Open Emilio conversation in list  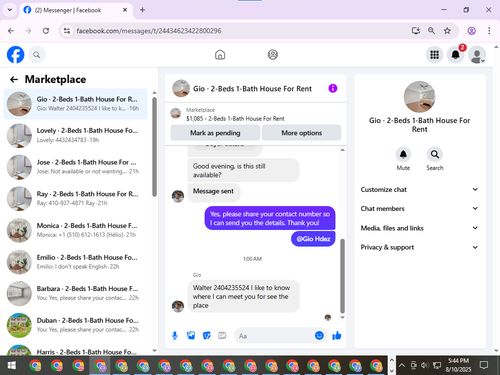point(76,262)
